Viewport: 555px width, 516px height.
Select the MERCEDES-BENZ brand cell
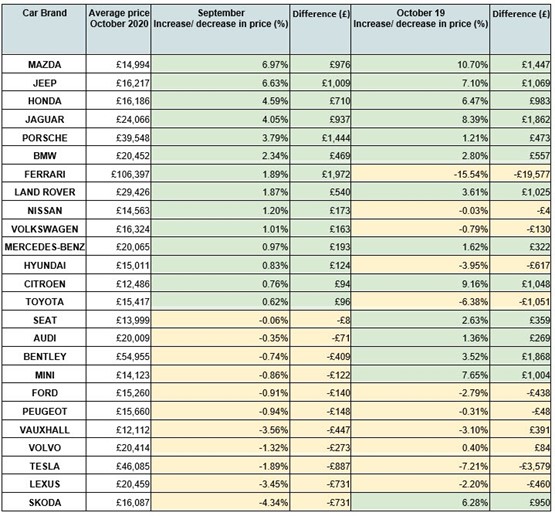pos(44,247)
